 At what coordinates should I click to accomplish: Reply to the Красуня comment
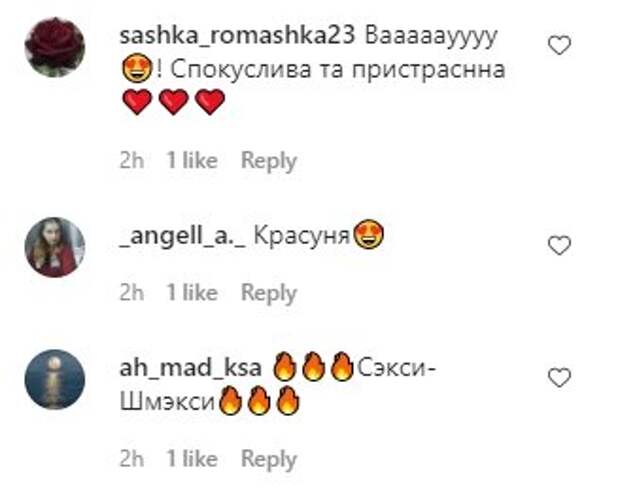pyautogui.click(x=269, y=293)
